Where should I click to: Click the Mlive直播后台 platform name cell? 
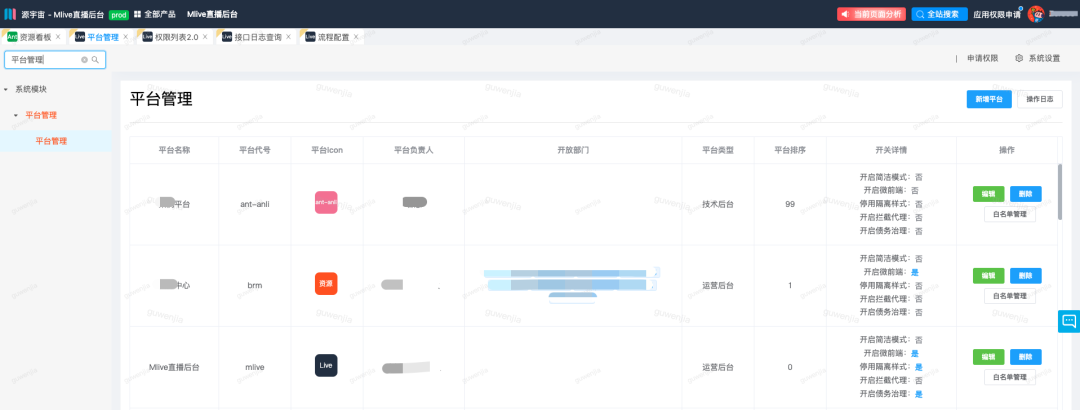174,367
